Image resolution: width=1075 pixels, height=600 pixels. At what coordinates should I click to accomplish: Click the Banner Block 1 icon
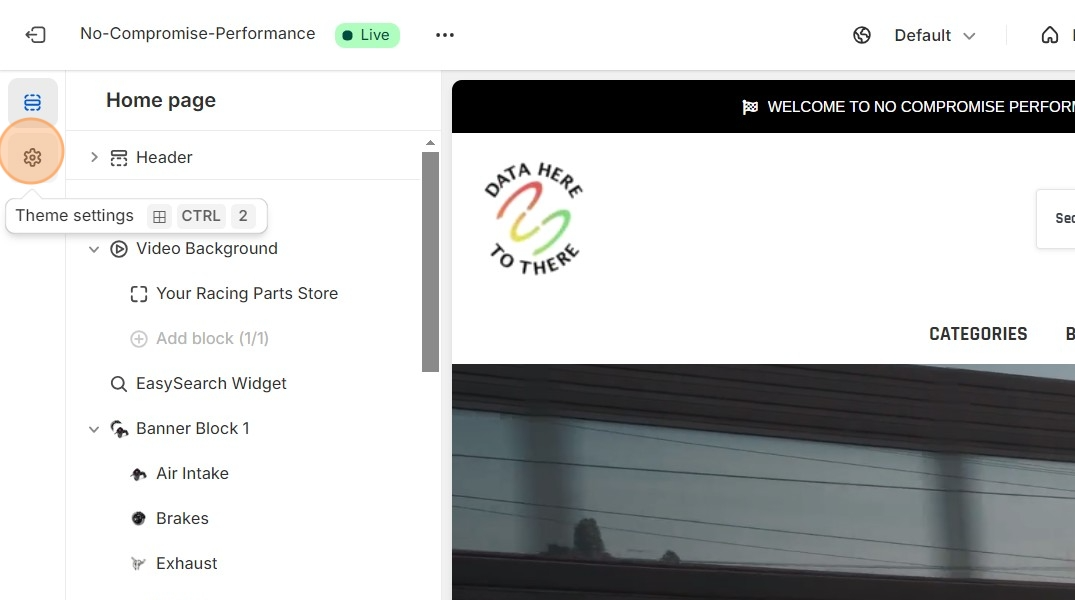119,429
